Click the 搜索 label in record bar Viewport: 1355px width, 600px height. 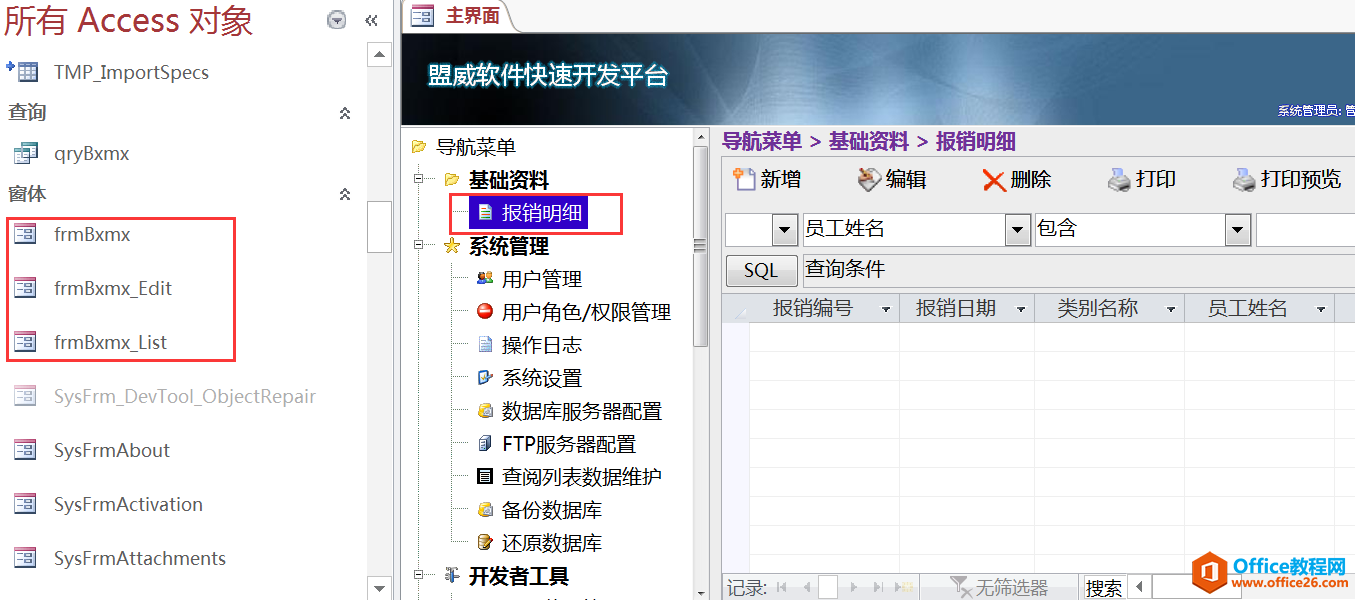[x=1103, y=588]
